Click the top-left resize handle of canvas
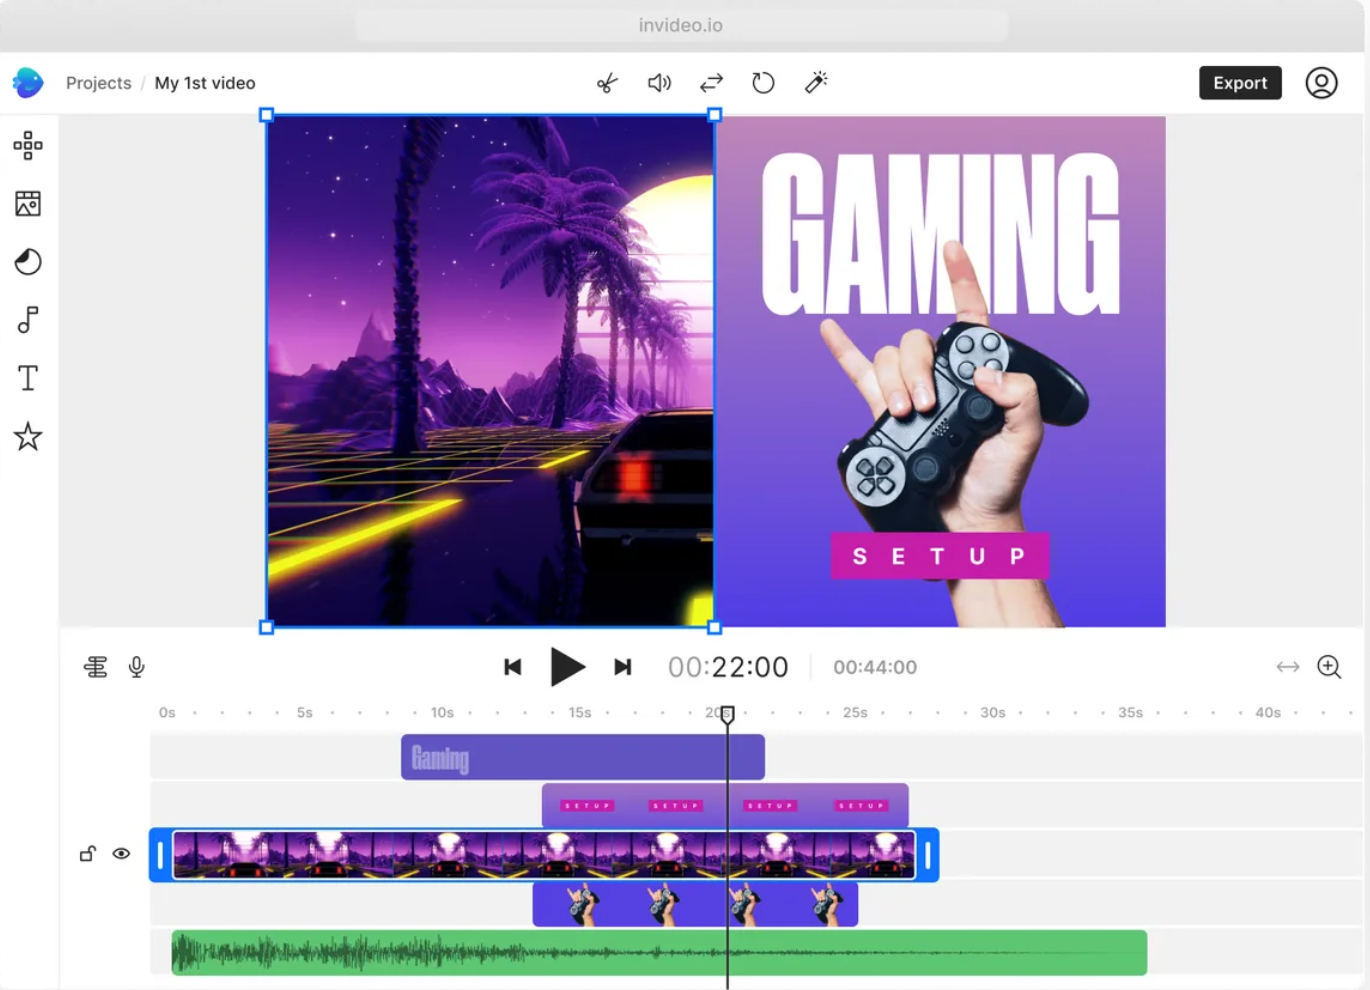 click(266, 115)
